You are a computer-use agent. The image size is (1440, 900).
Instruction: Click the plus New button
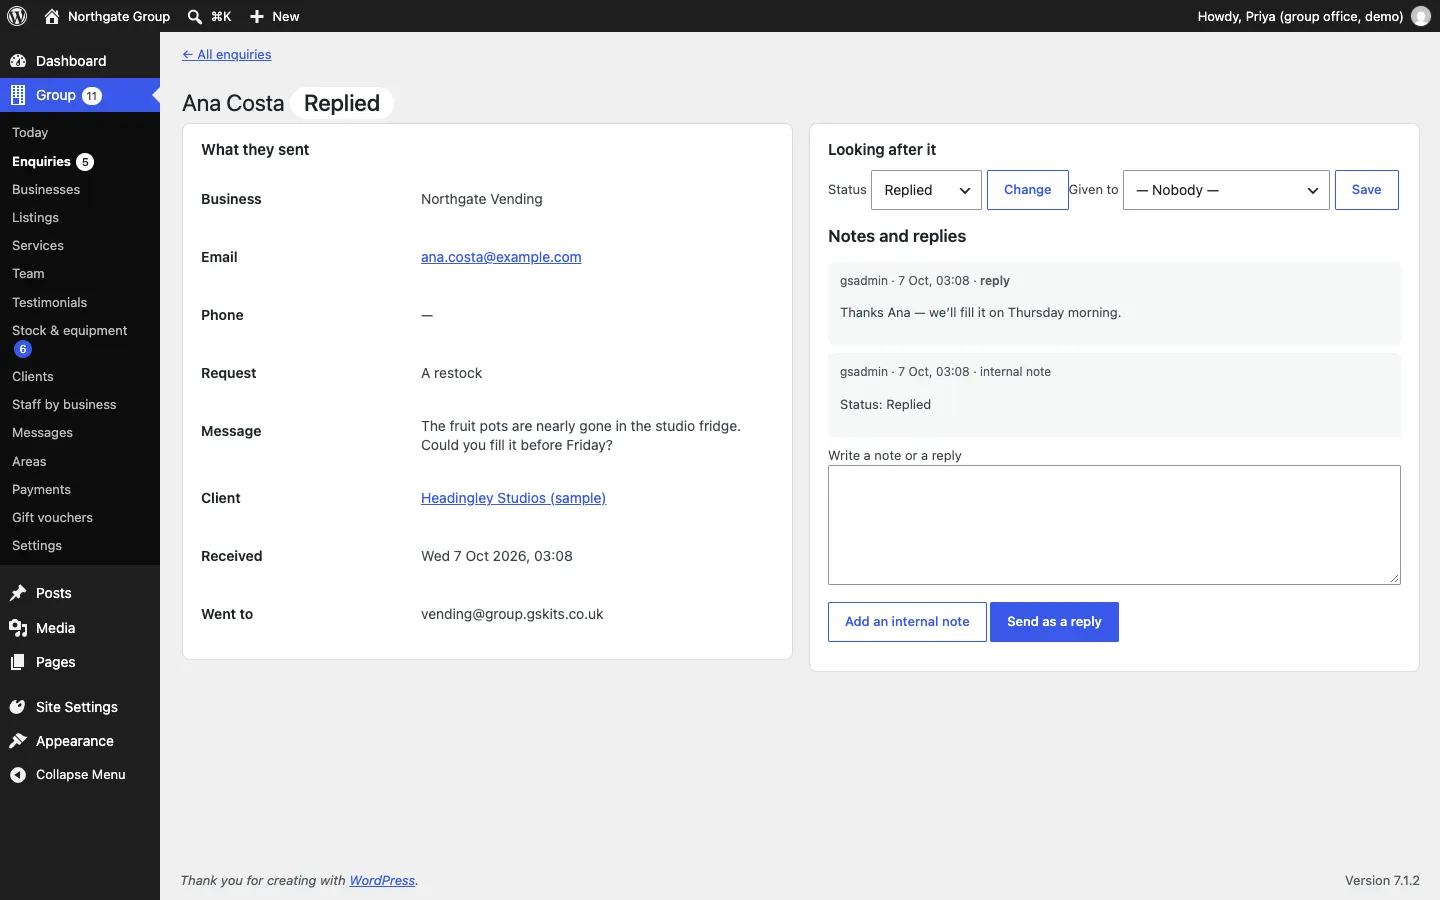275,16
